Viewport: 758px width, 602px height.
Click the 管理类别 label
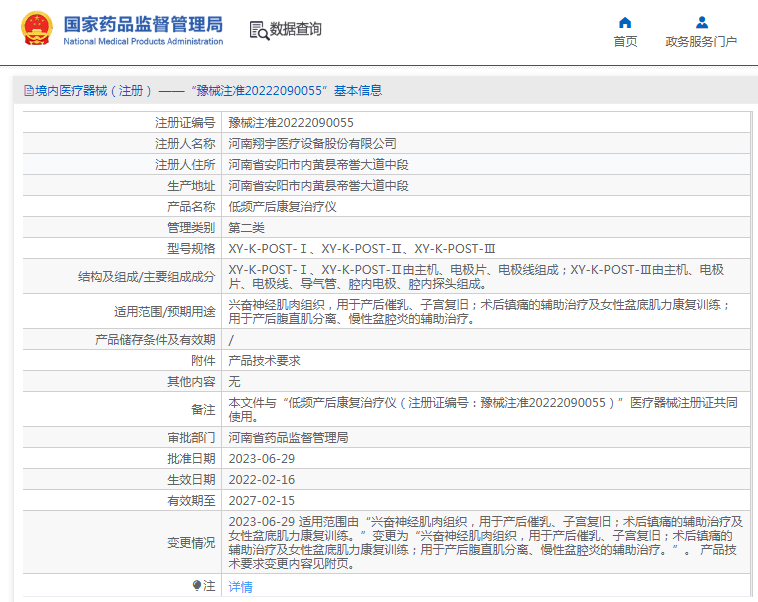pyautogui.click(x=191, y=228)
